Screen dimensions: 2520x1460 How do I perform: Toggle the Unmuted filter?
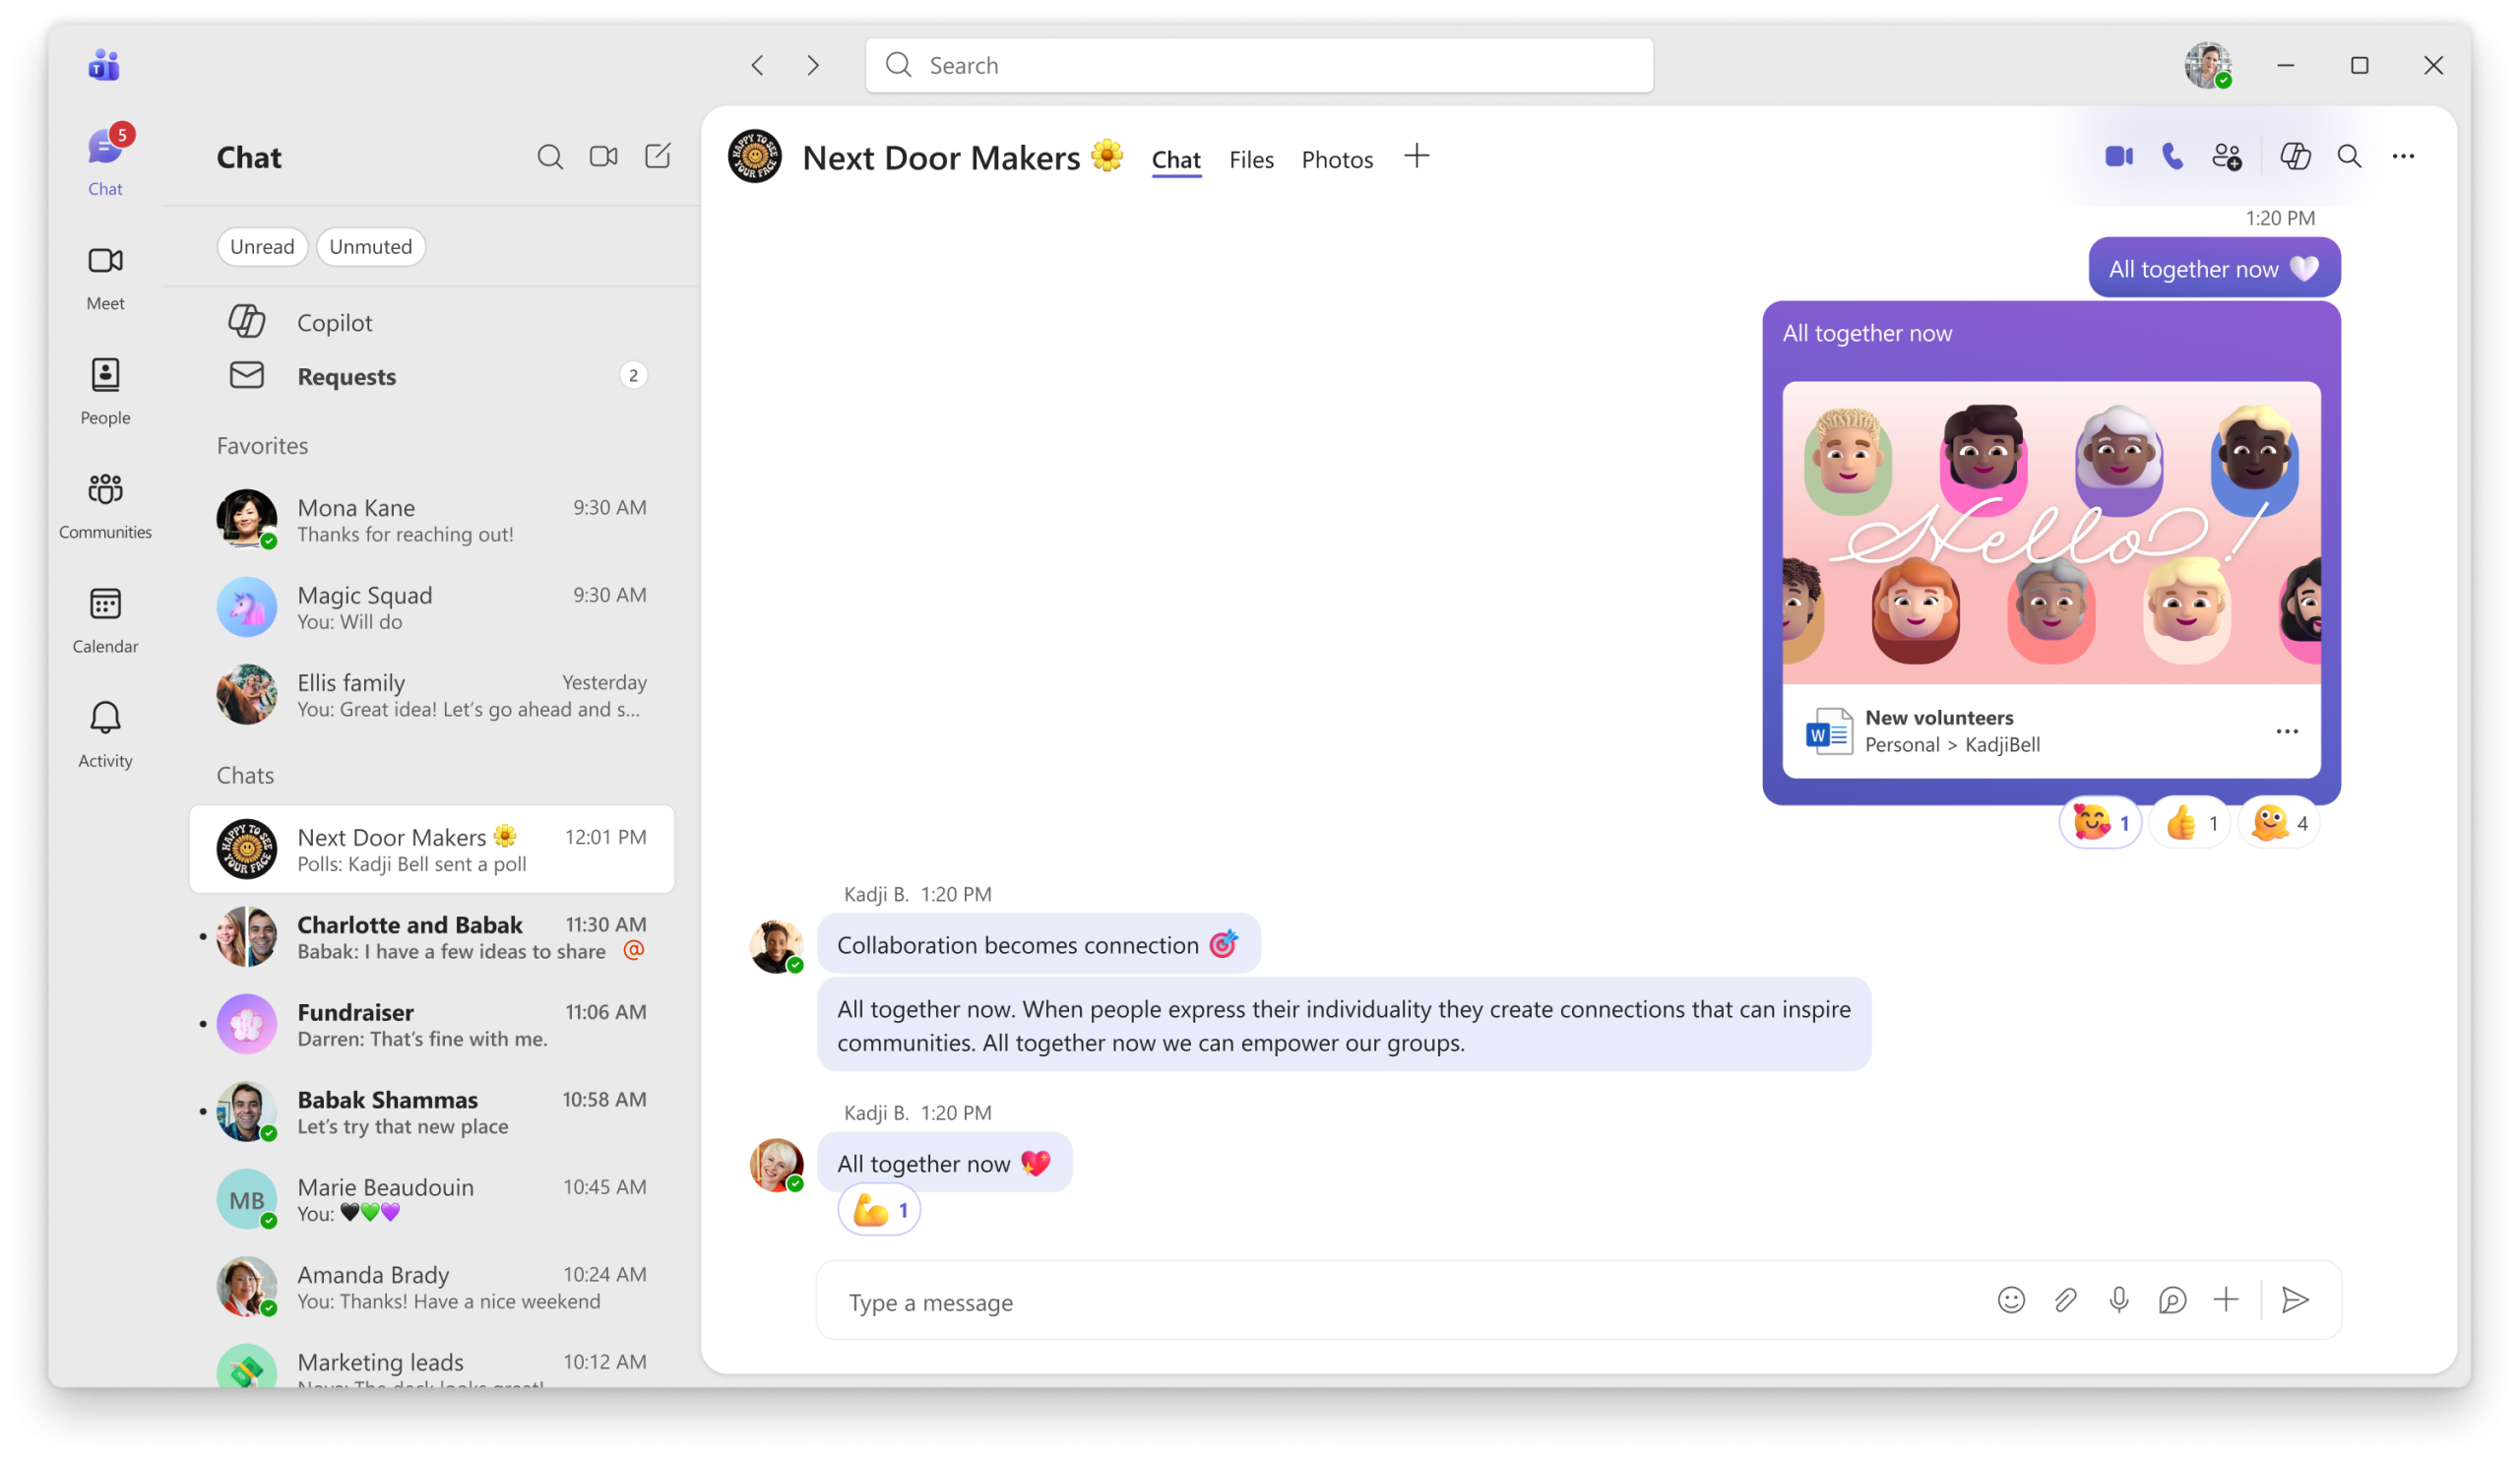click(x=371, y=246)
